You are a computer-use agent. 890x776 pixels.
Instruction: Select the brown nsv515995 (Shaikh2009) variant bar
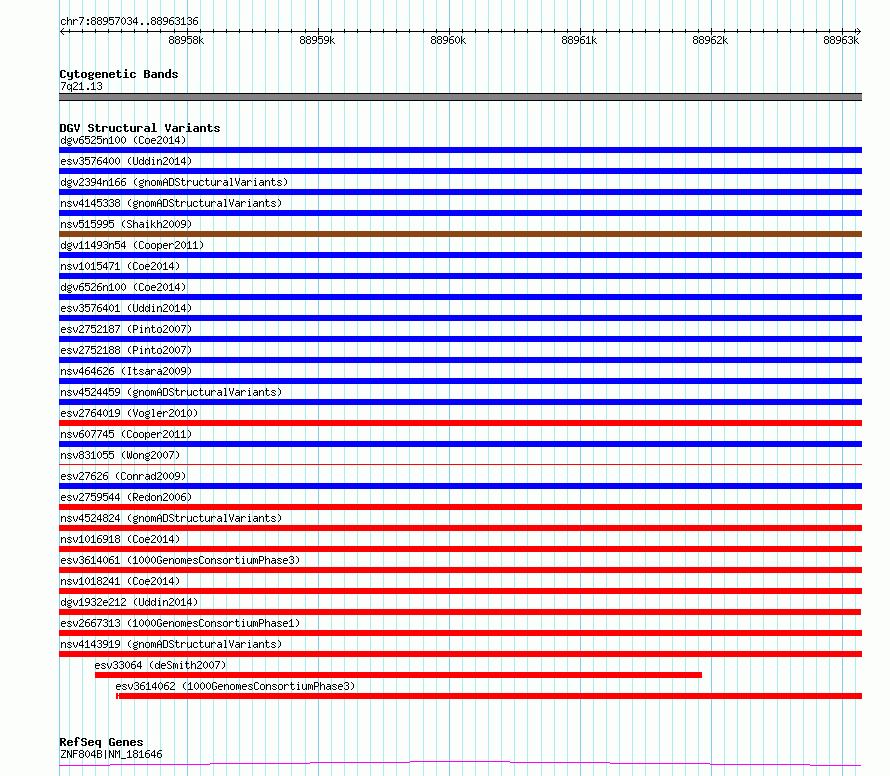click(x=460, y=234)
